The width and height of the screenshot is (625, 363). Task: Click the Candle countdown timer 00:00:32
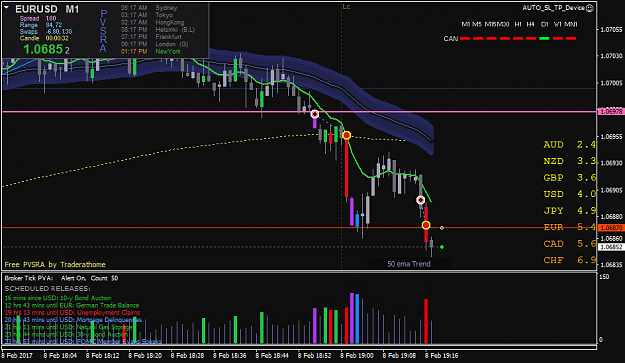pos(57,38)
